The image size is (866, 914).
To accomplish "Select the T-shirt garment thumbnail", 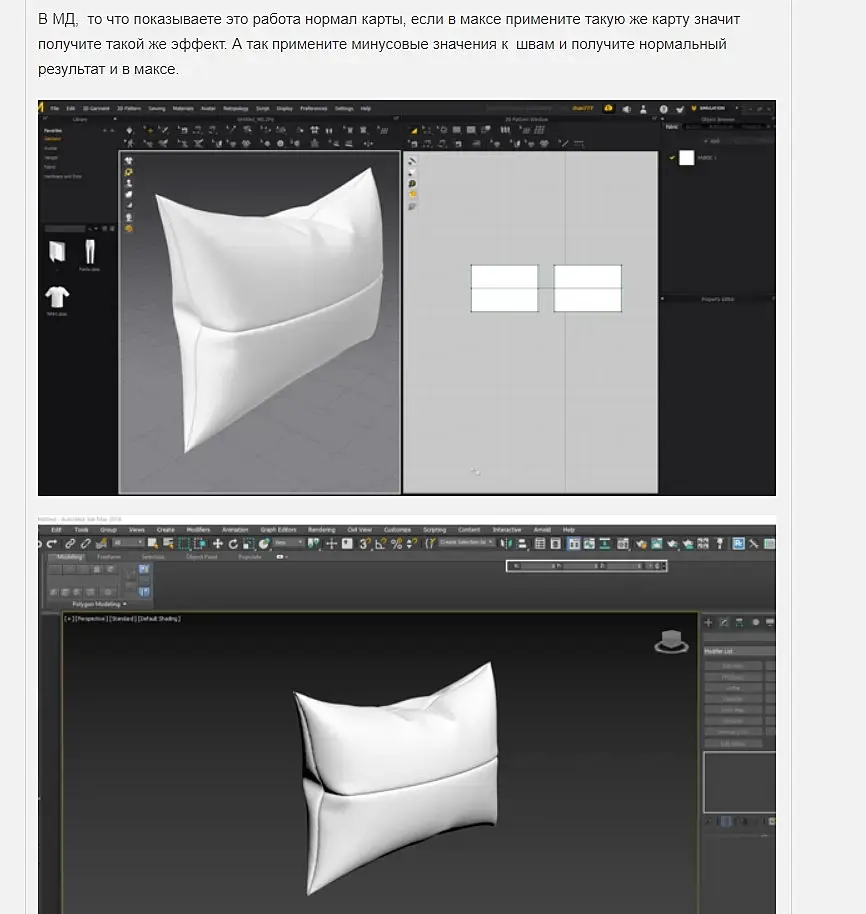I will (57, 297).
